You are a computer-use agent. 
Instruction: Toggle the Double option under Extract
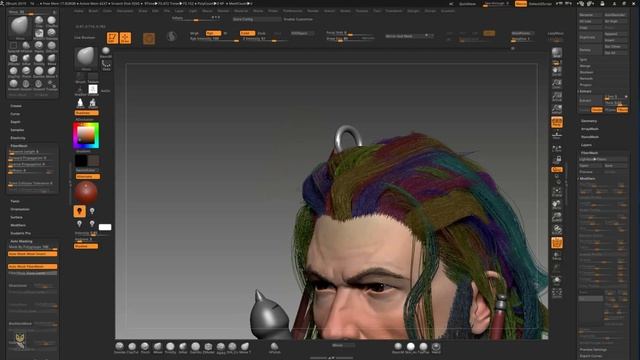[597, 110]
